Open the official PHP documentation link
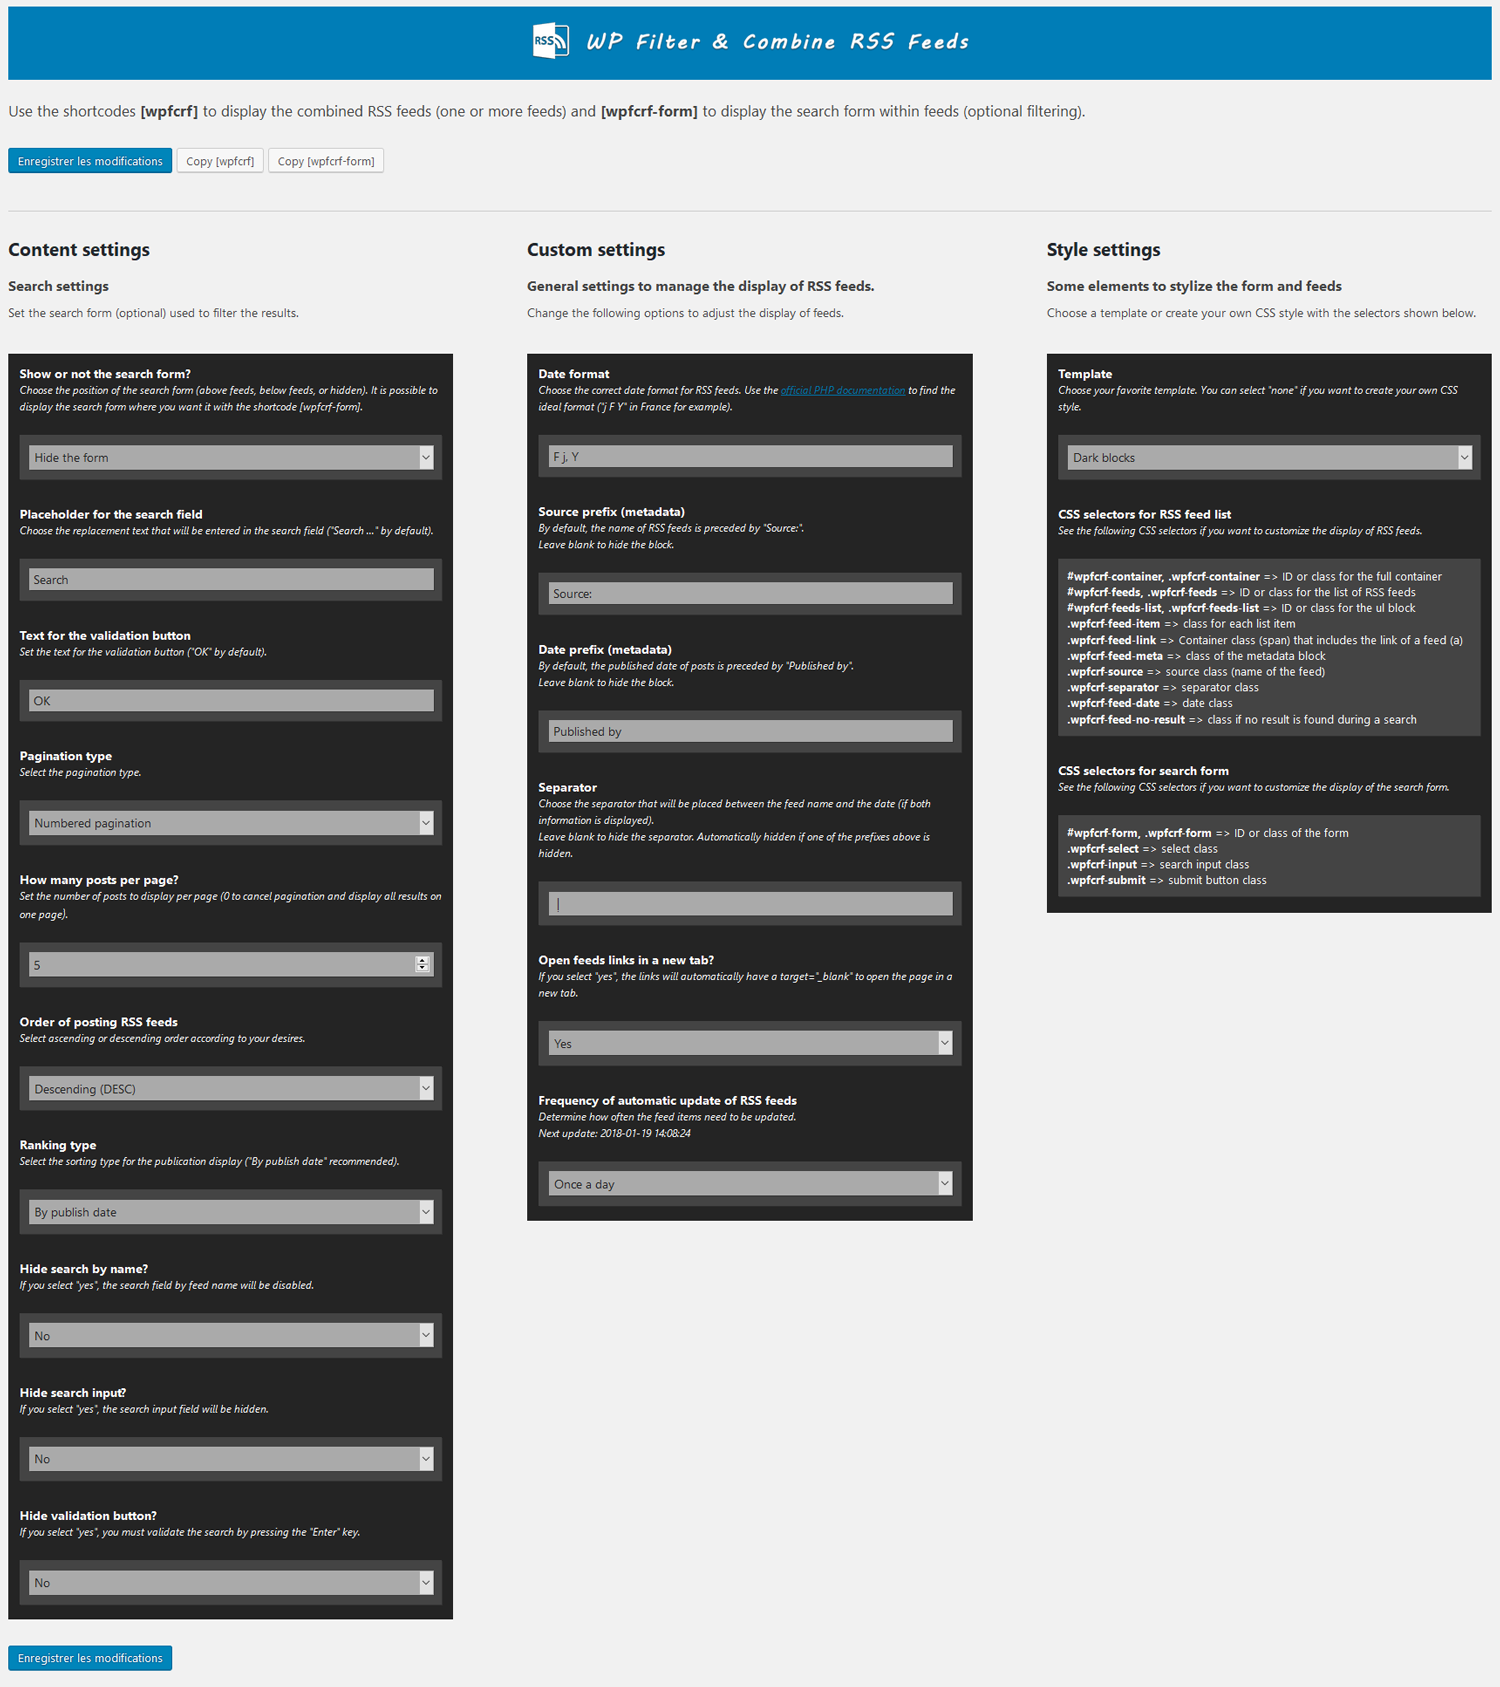 tap(843, 390)
